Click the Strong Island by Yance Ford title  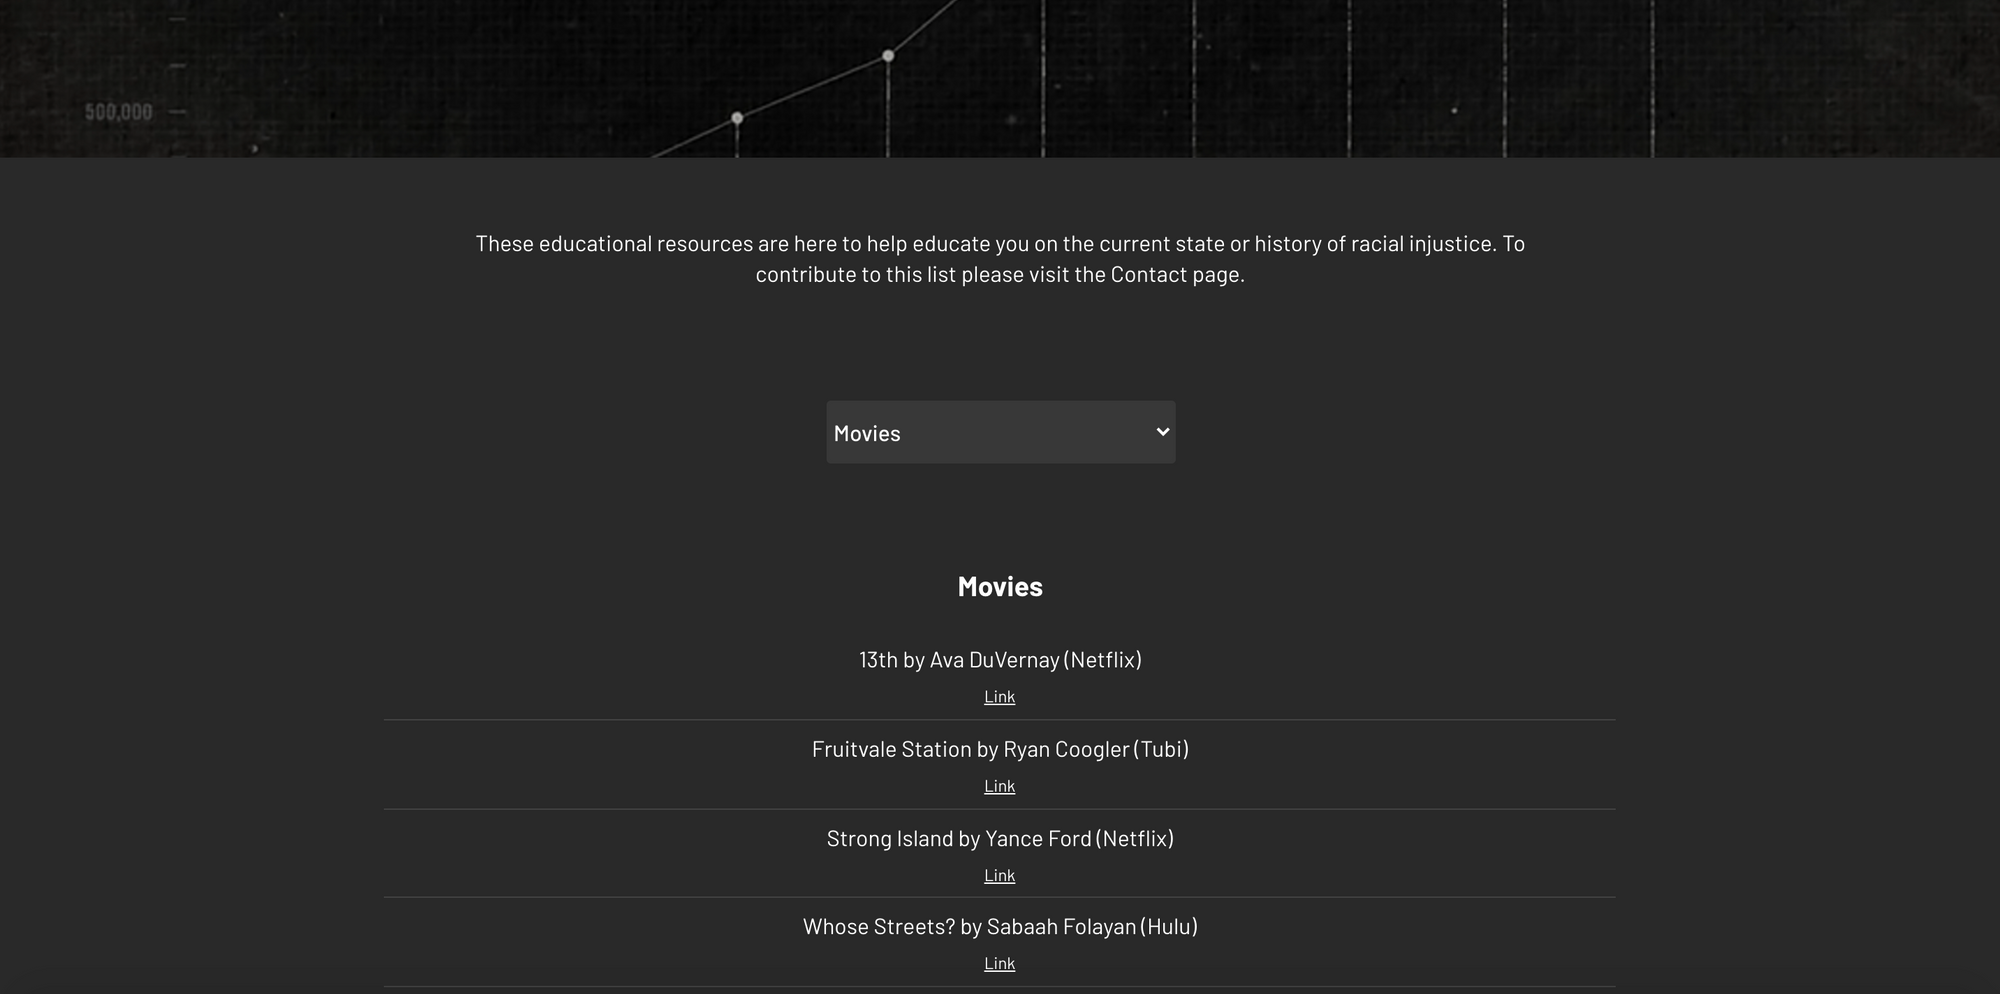pos(1000,839)
